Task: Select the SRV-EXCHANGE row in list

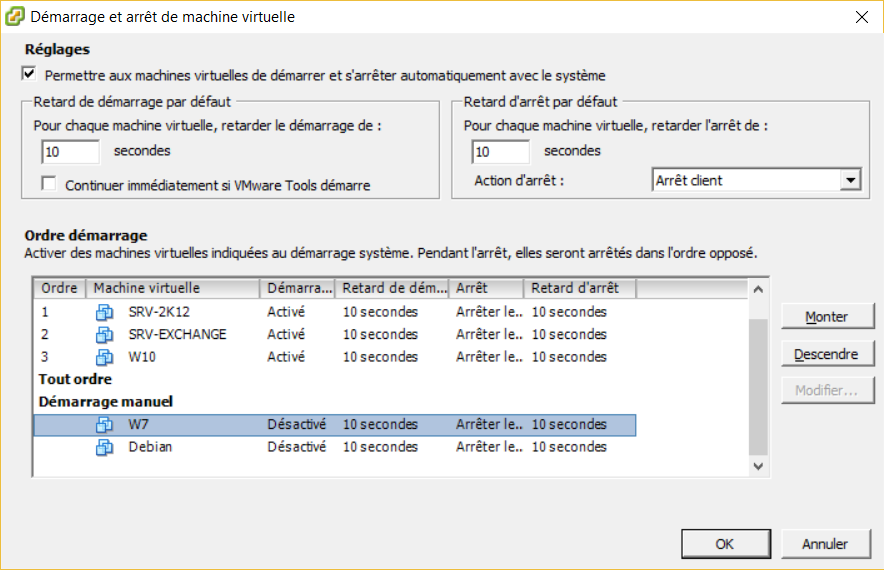Action: (335, 334)
